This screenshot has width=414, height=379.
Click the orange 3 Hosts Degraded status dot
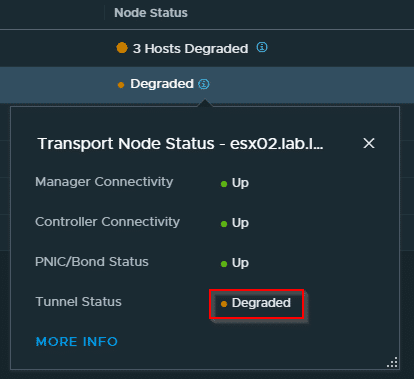coord(122,48)
